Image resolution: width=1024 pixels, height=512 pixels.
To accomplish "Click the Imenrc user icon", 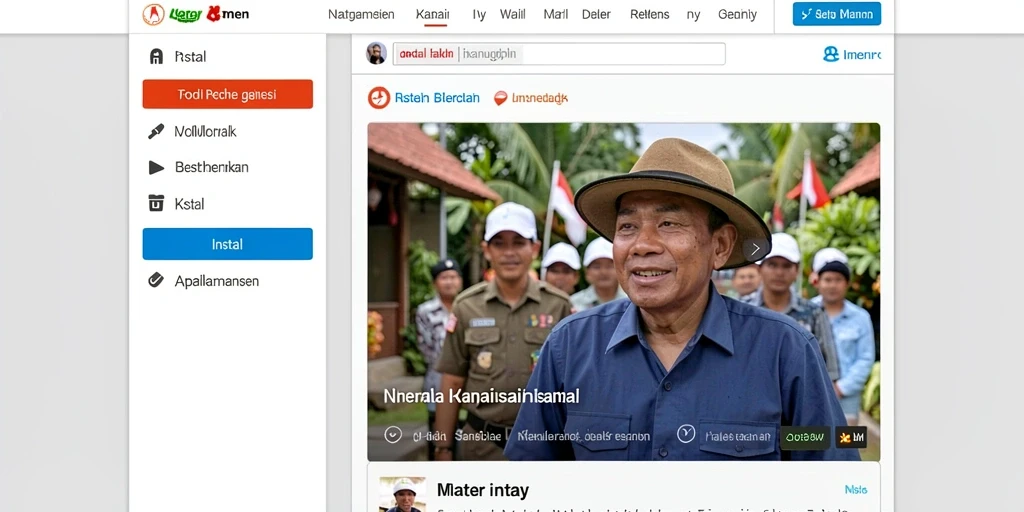I will (831, 54).
